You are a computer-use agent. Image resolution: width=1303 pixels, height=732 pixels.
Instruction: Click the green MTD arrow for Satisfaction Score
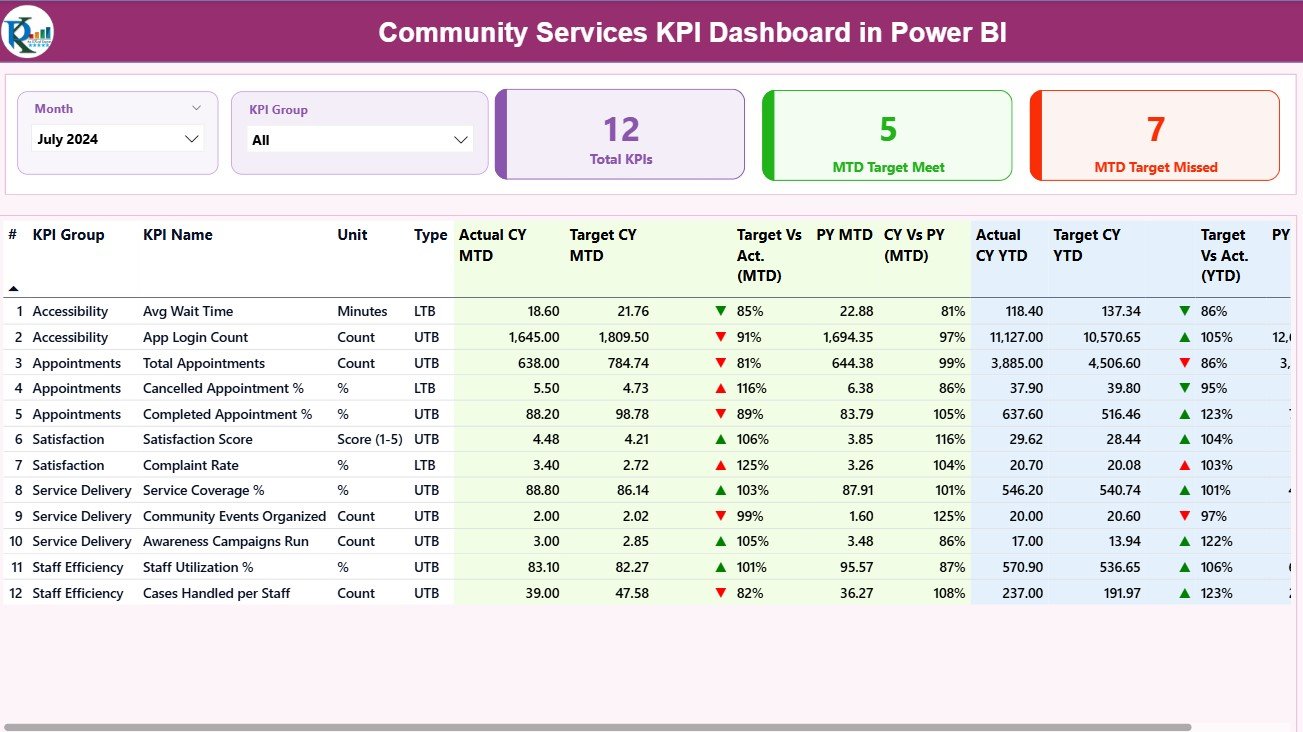click(720, 439)
